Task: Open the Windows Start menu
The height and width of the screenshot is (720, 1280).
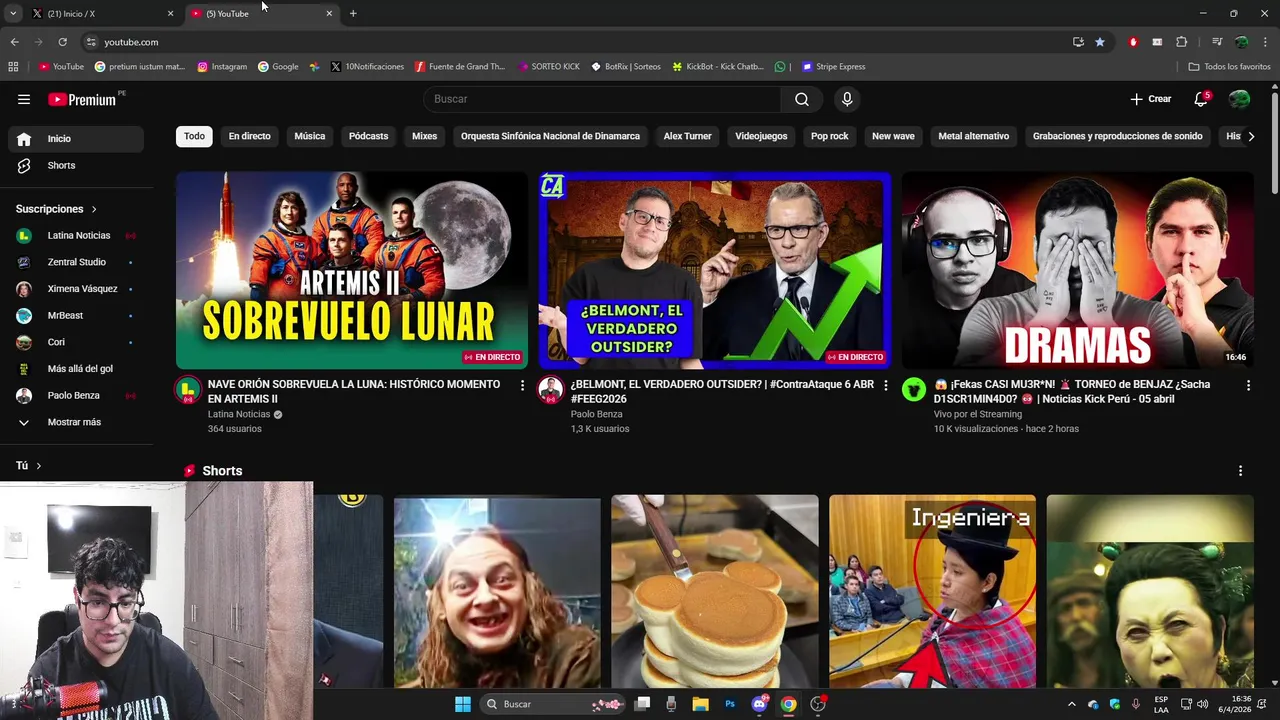Action: (x=463, y=704)
